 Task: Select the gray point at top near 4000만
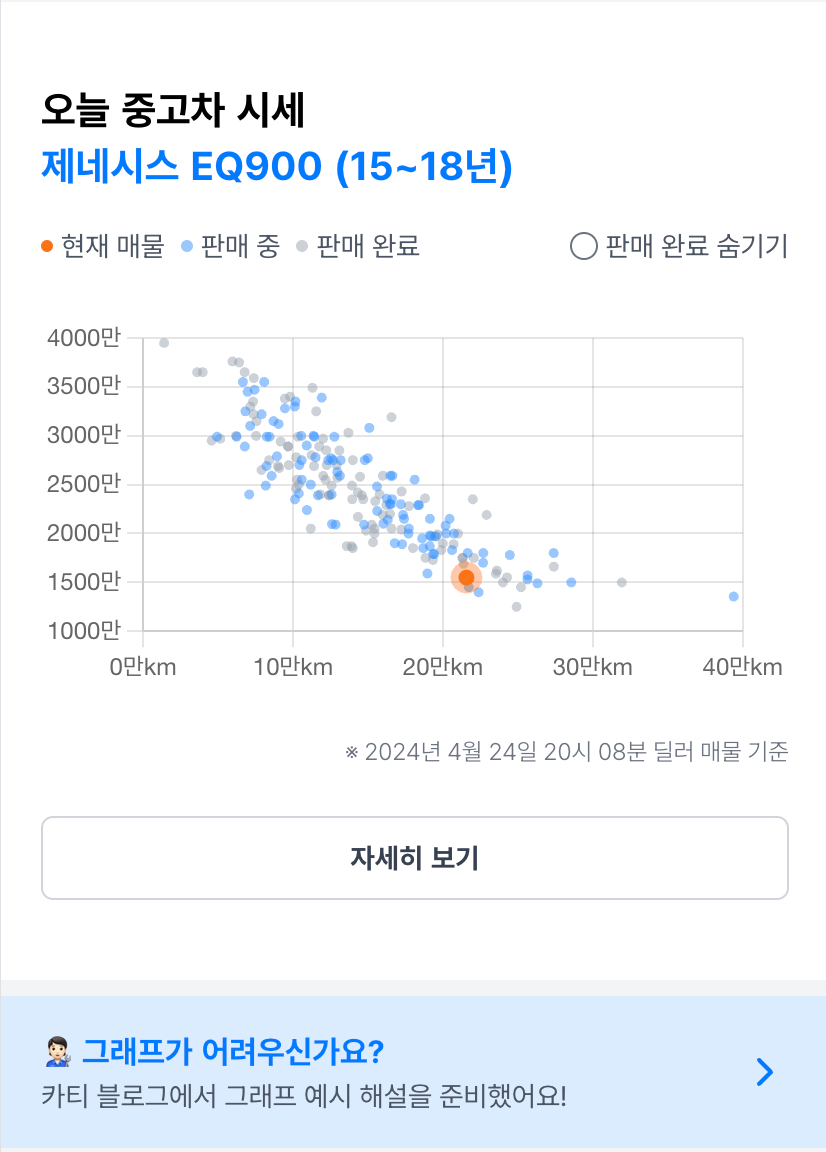(164, 343)
